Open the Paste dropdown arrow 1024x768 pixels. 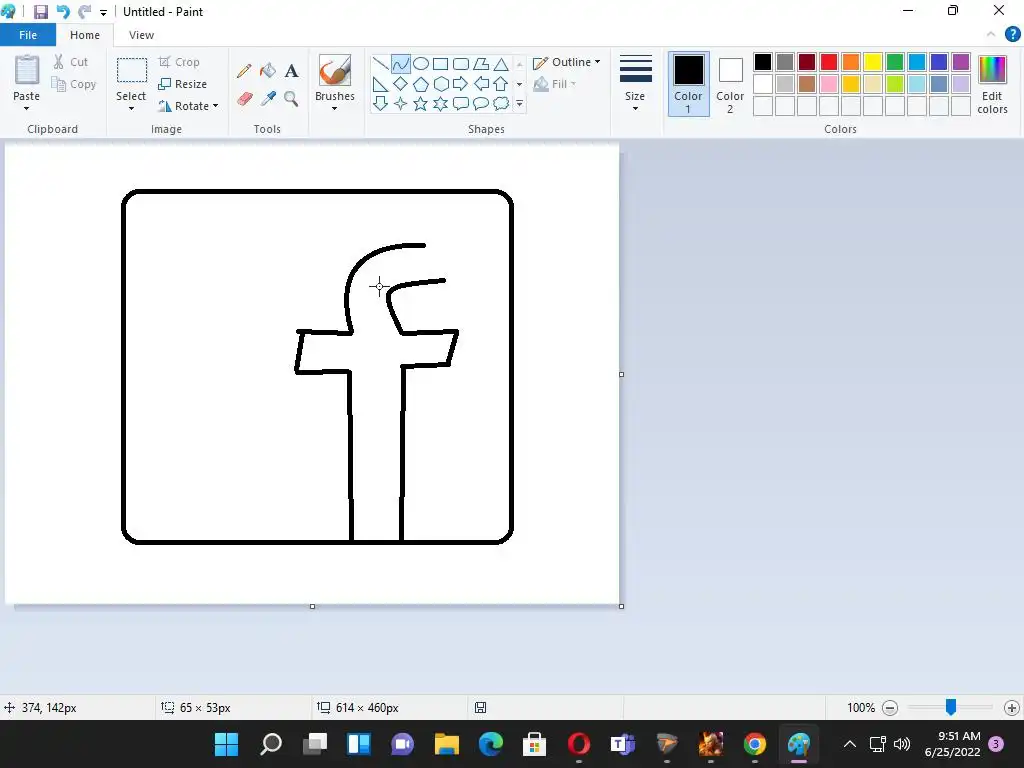click(x=26, y=108)
